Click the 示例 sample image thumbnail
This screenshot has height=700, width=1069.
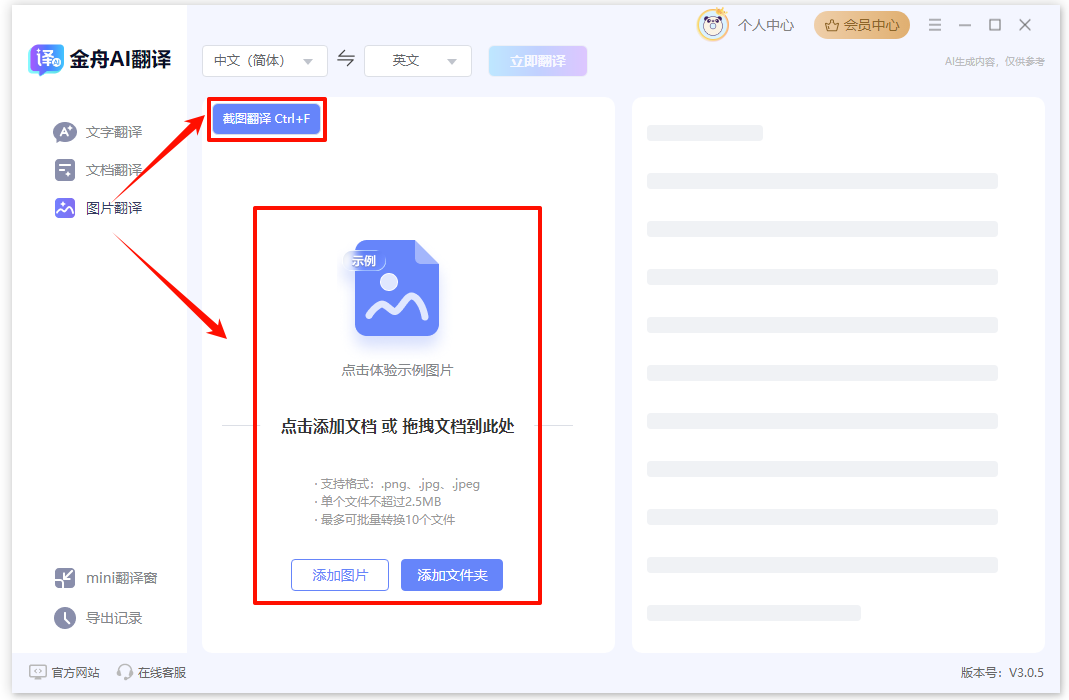(397, 290)
